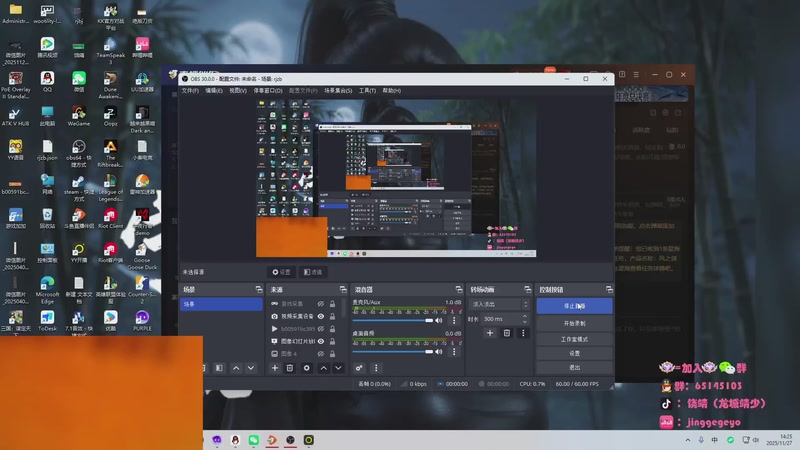Hide the 图像幻灯片放映 source via eye icon
The image size is (800, 450).
tap(320, 341)
